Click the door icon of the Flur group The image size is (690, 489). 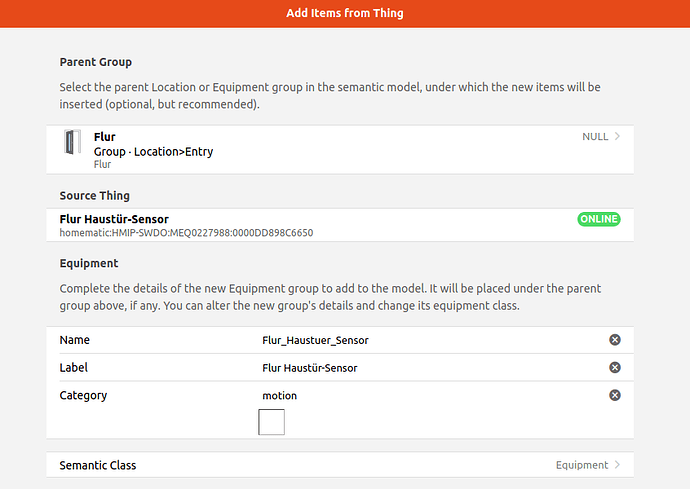[x=72, y=143]
